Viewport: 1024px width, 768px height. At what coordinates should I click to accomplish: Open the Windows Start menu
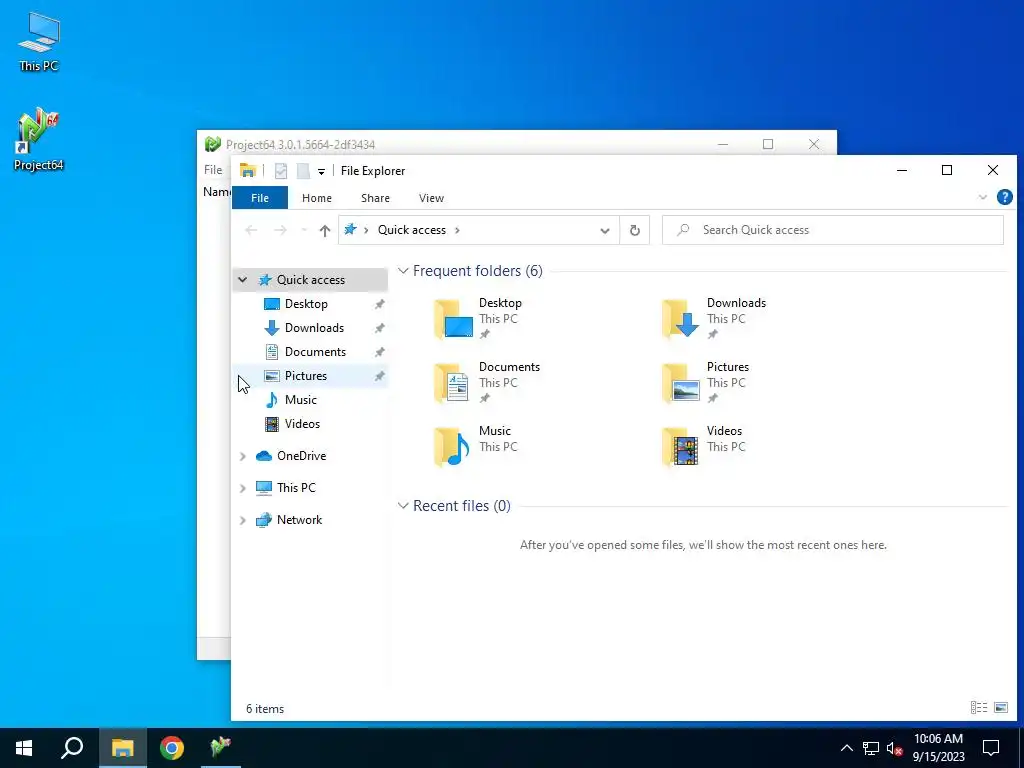pyautogui.click(x=24, y=748)
